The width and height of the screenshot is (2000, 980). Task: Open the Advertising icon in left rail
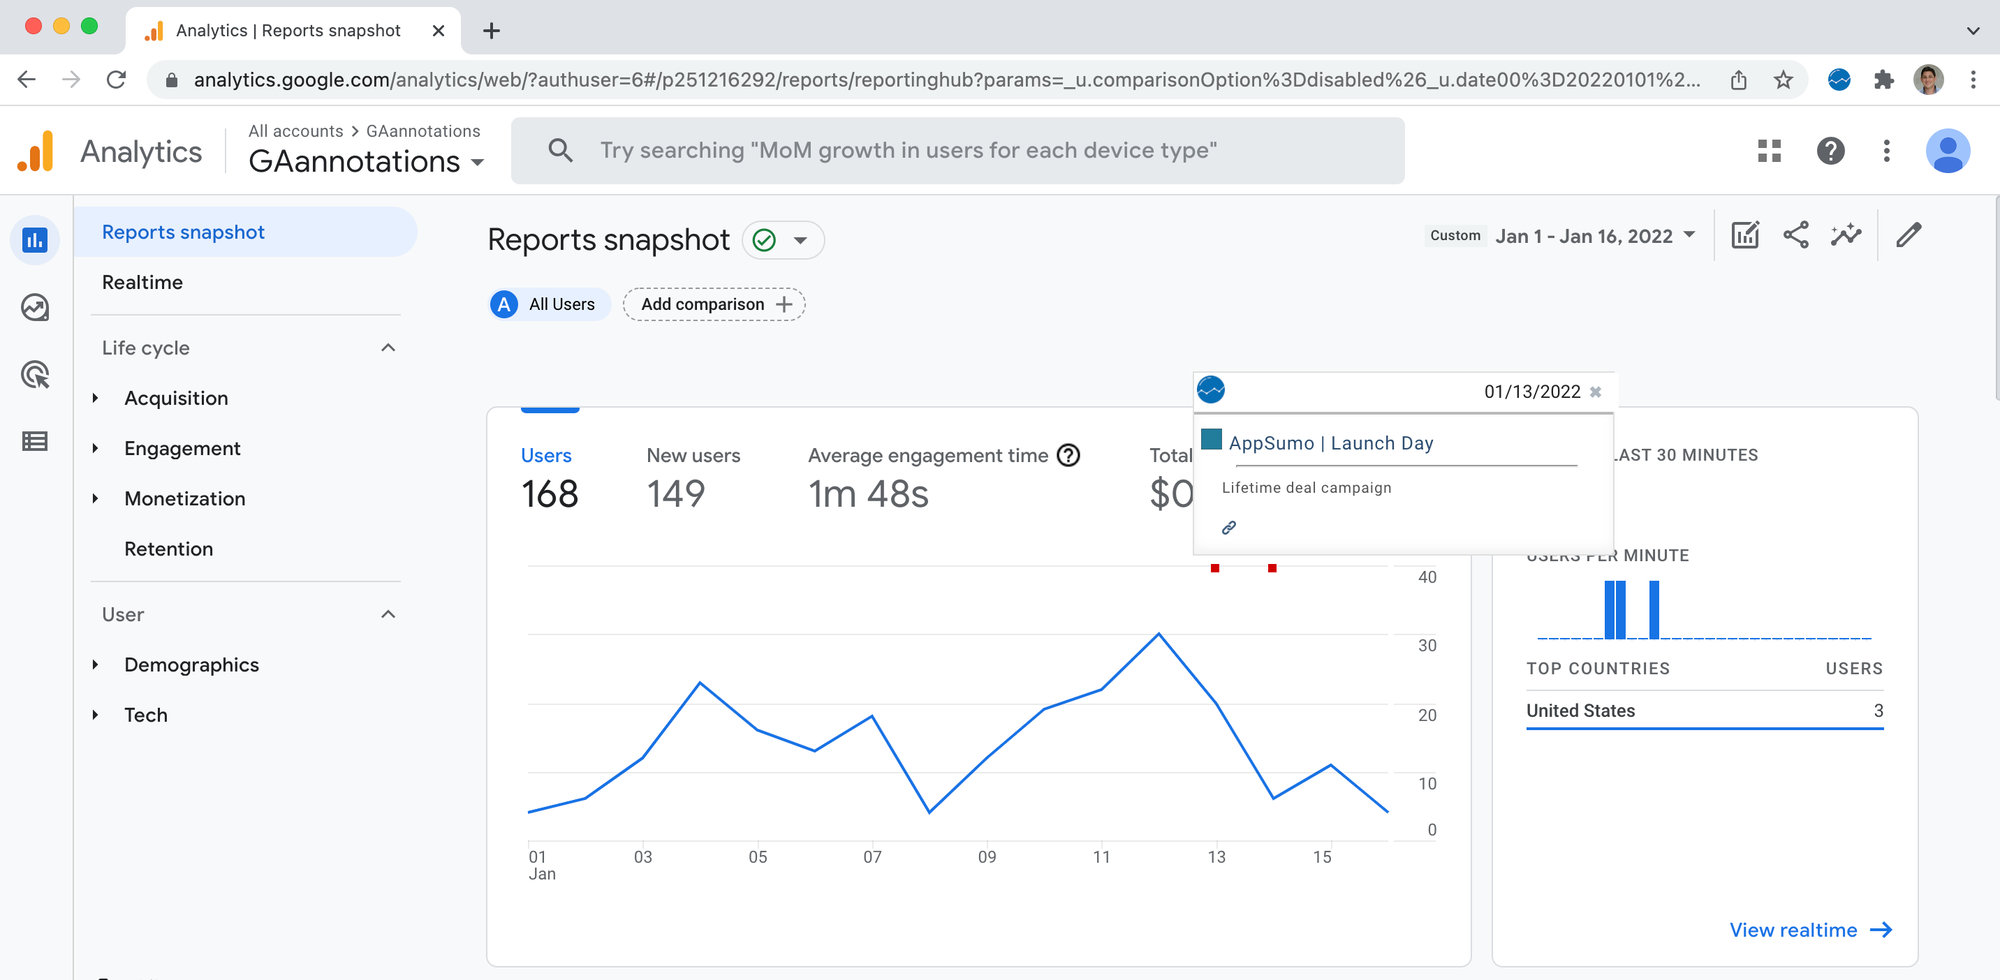point(35,374)
